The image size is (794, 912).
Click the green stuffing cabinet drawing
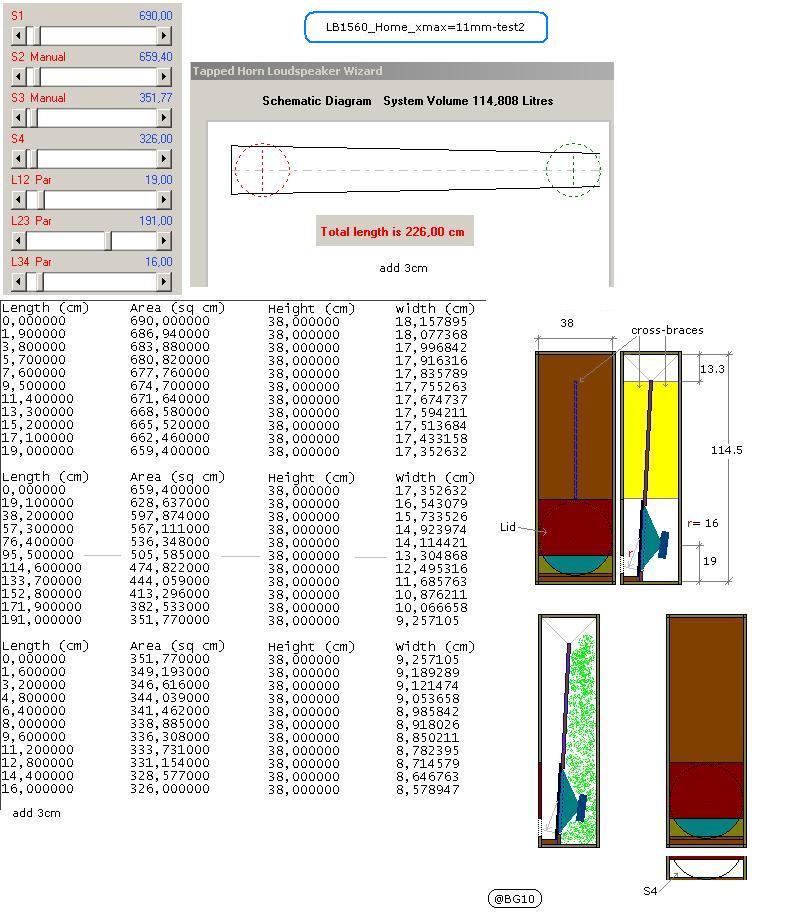pos(569,731)
